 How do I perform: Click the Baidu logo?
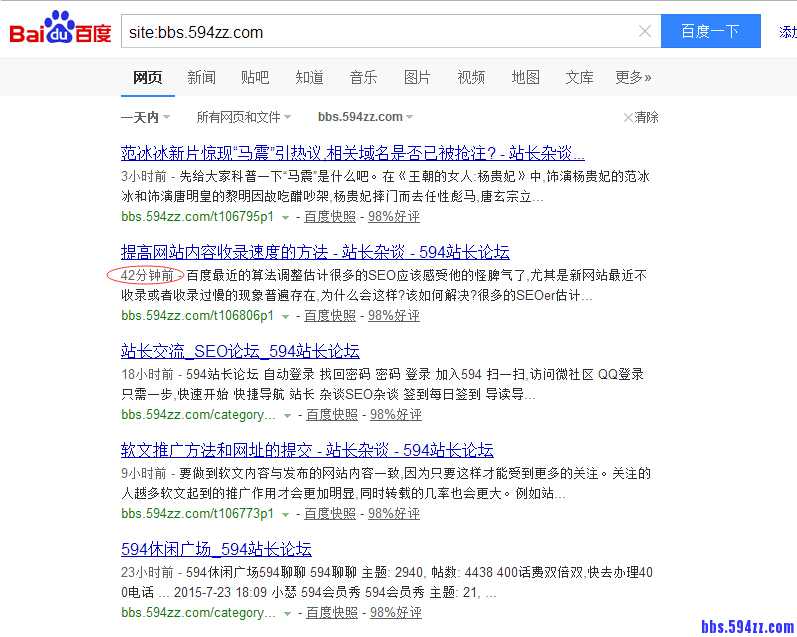pos(60,28)
